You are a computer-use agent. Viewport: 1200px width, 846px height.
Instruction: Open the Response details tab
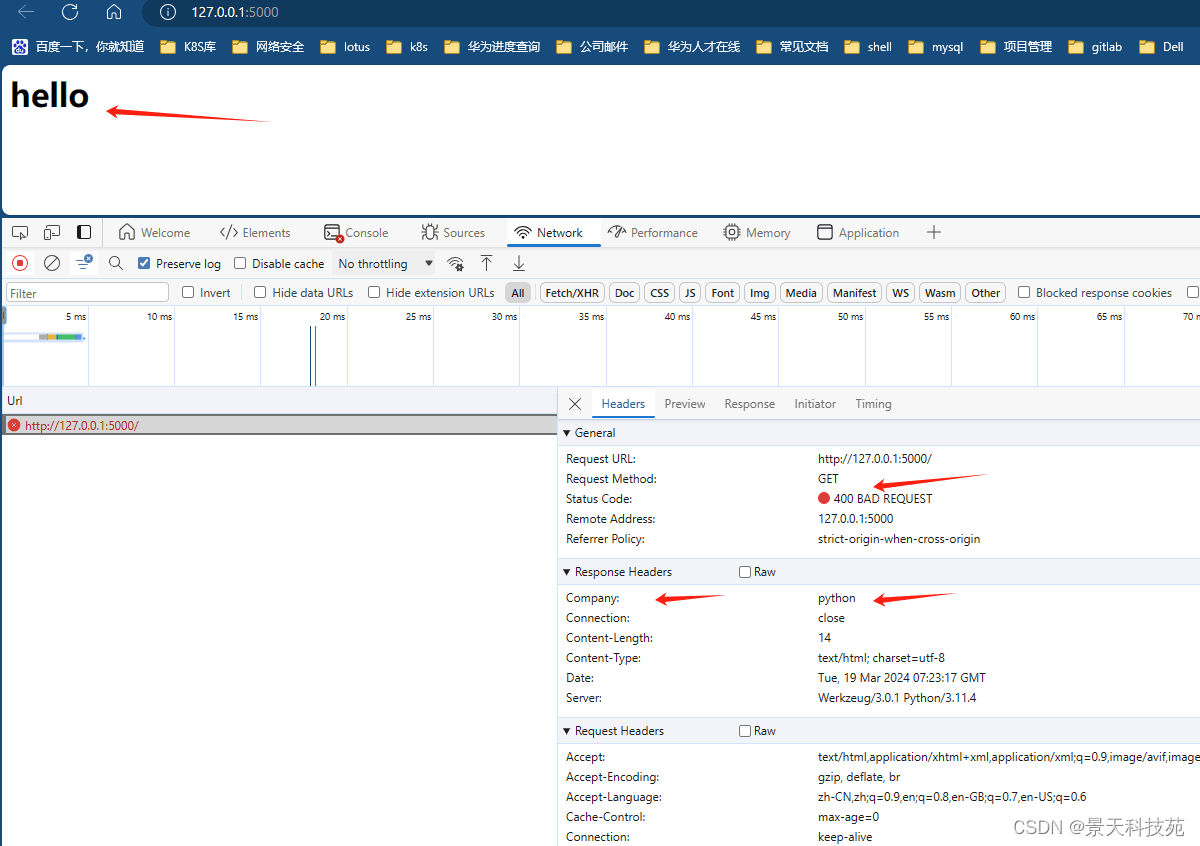(750, 404)
